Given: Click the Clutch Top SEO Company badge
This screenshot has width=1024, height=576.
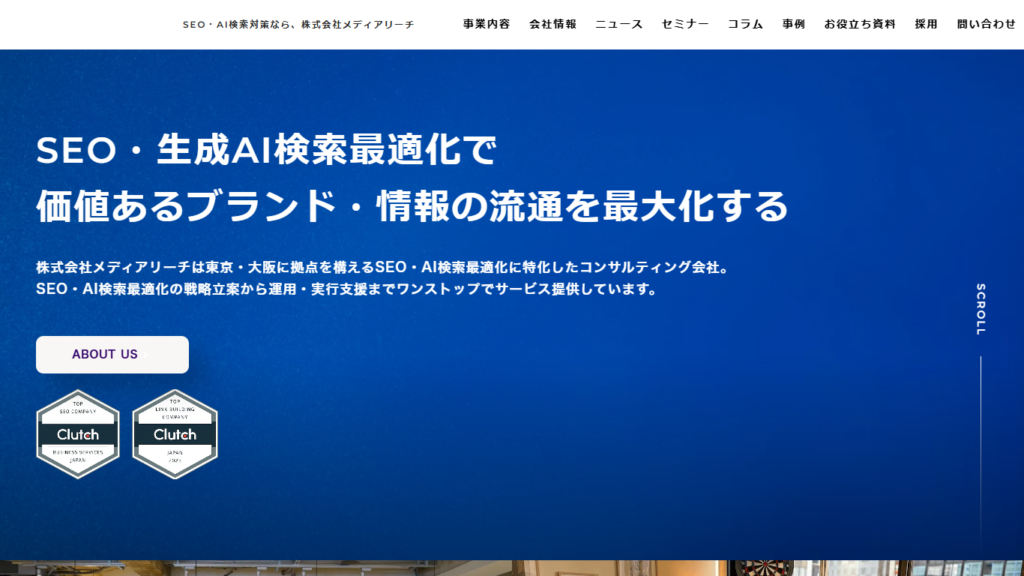Looking at the screenshot, I should (78, 434).
